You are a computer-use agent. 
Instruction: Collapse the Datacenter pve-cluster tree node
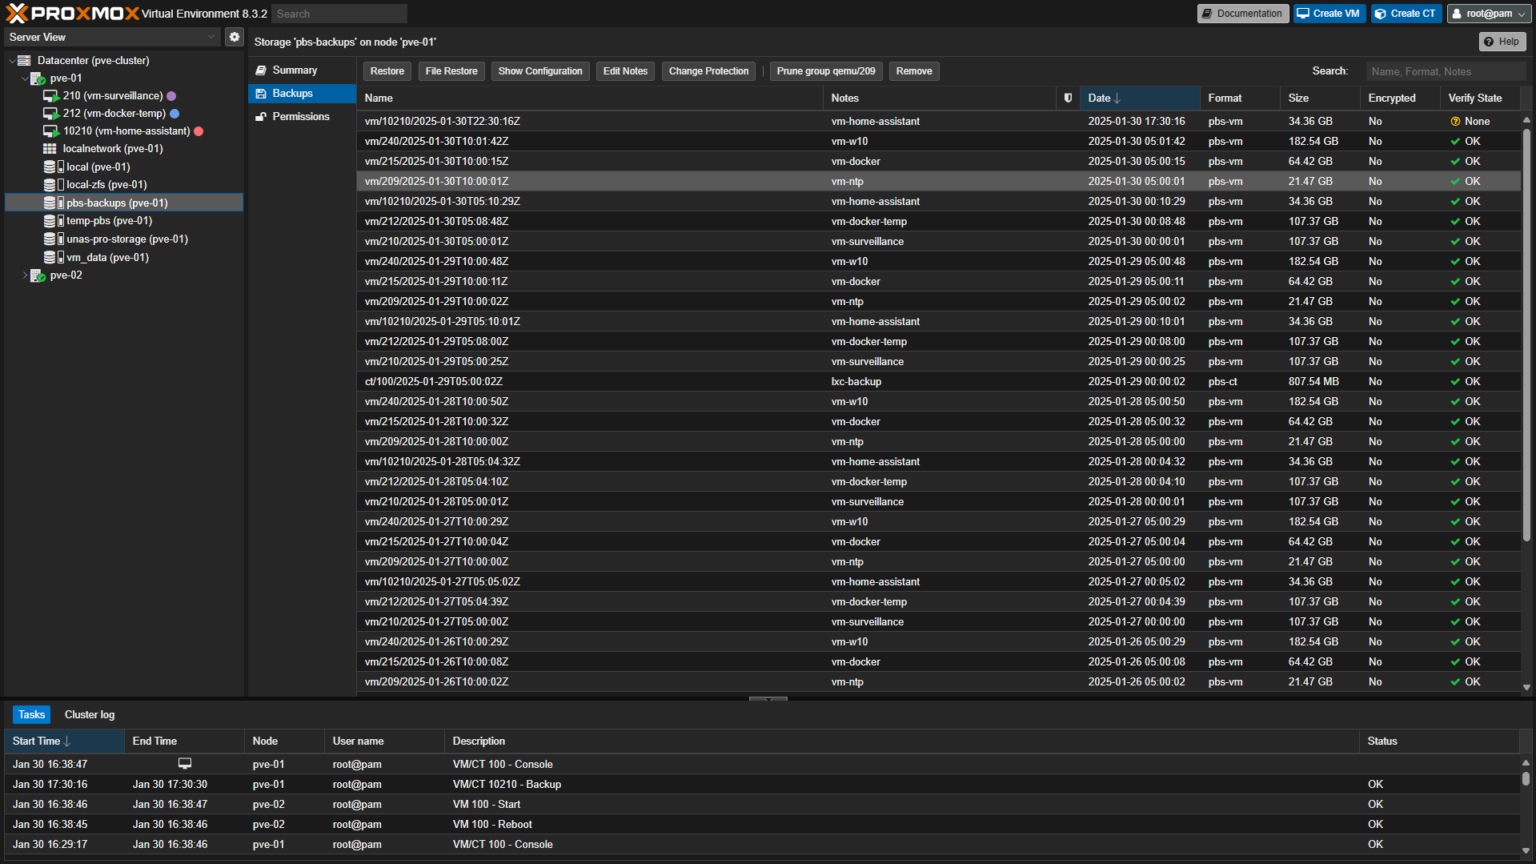click(12, 61)
